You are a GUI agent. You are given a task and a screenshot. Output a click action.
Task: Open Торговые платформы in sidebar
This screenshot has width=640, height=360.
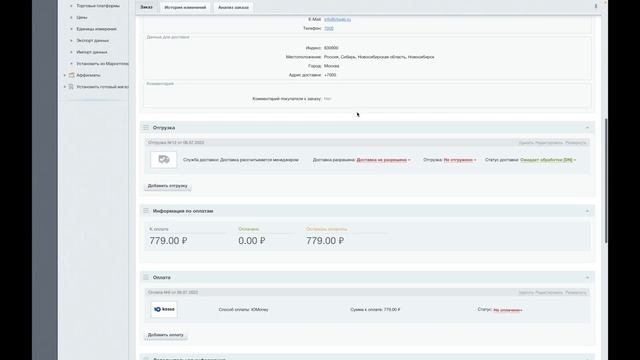[98, 6]
